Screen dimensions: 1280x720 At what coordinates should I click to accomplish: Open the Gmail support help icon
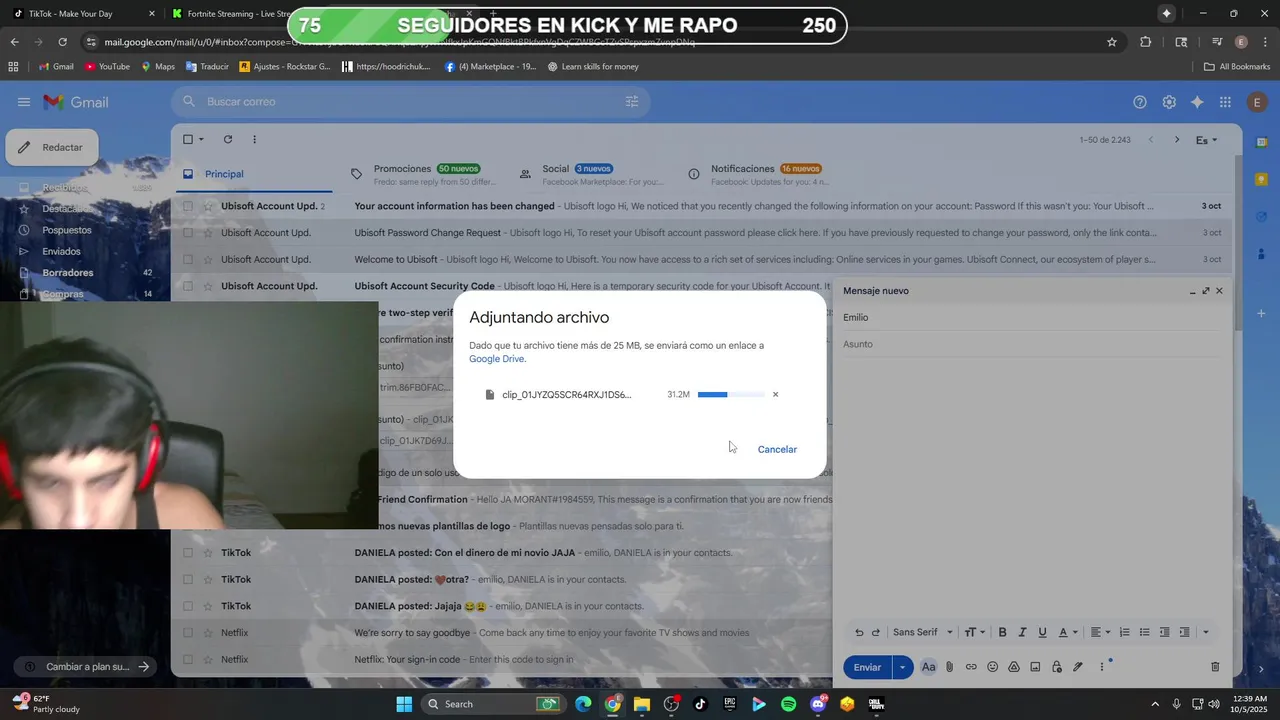1140,102
